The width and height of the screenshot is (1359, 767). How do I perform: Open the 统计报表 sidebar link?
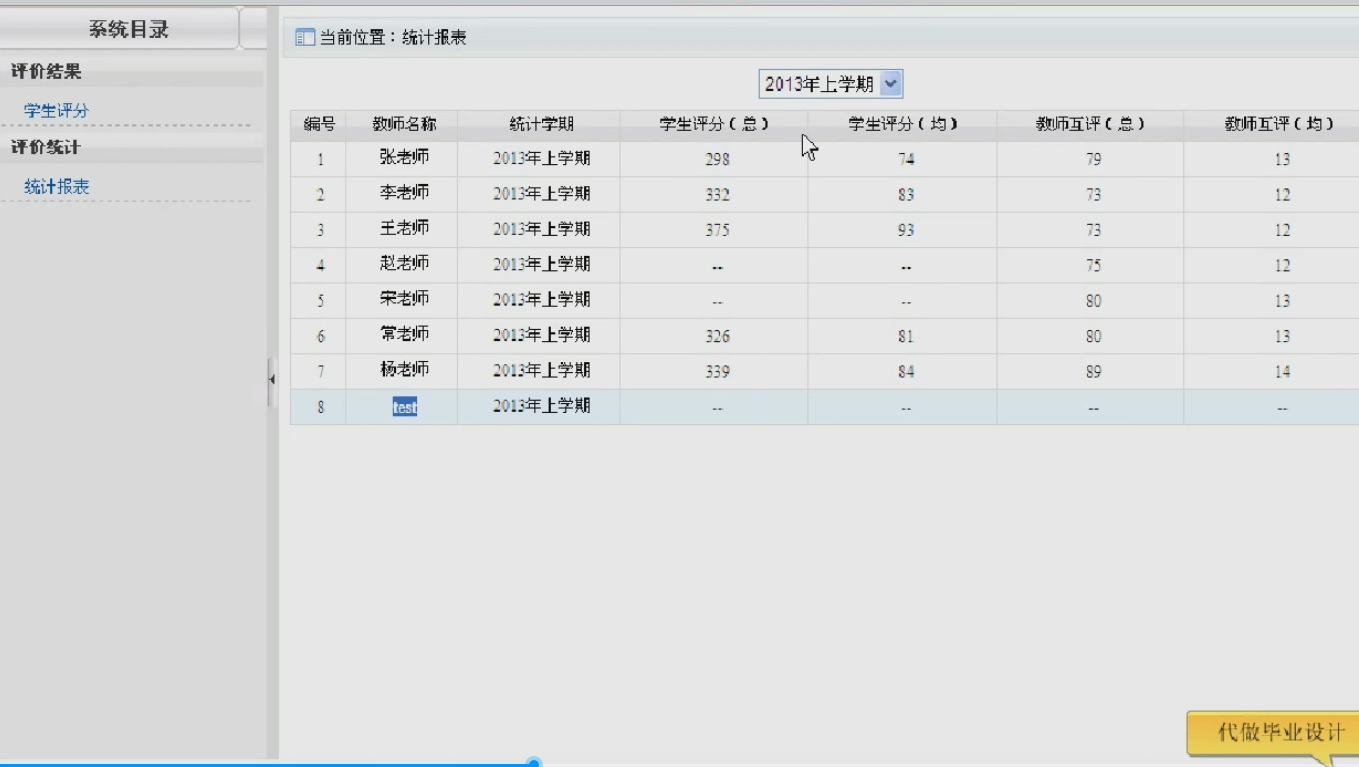coord(56,187)
